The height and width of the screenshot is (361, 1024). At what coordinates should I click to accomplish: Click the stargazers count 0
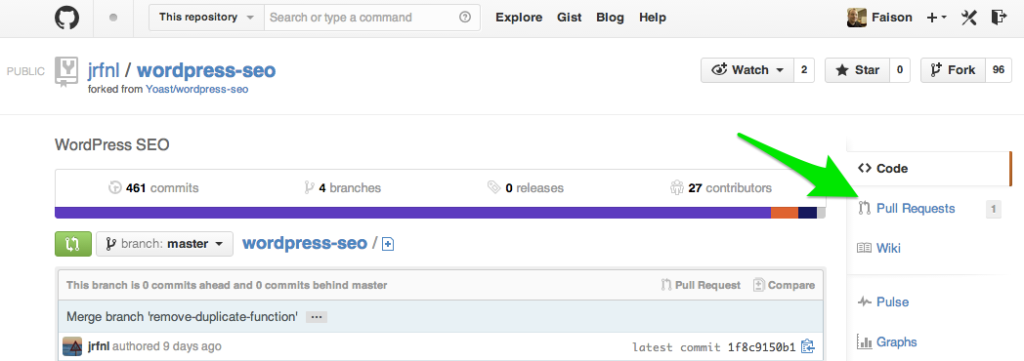click(x=899, y=70)
